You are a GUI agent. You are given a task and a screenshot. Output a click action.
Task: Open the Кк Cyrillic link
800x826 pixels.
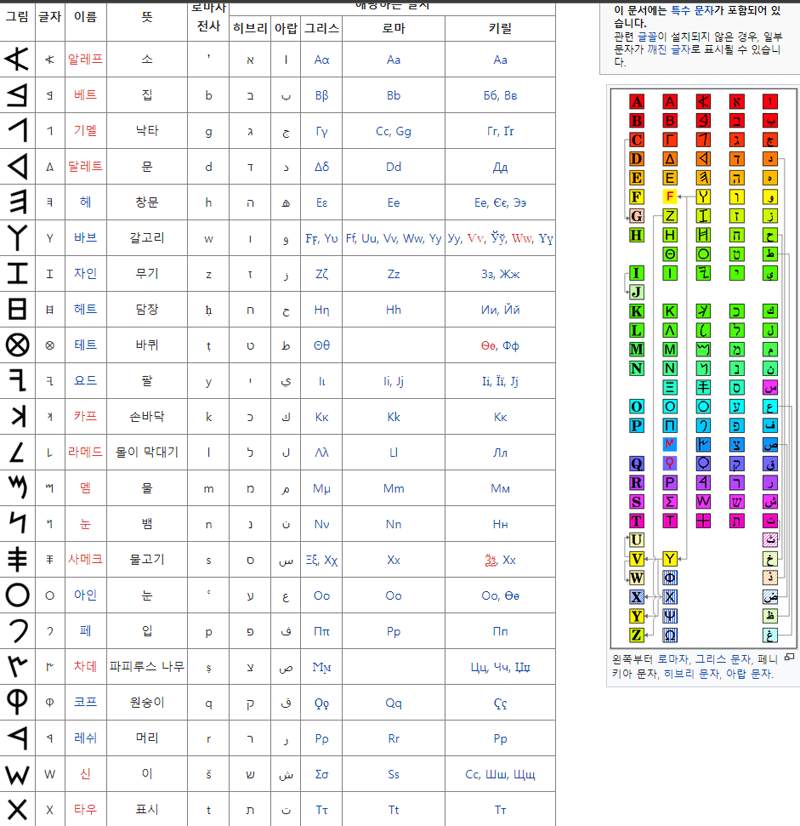click(x=500, y=417)
